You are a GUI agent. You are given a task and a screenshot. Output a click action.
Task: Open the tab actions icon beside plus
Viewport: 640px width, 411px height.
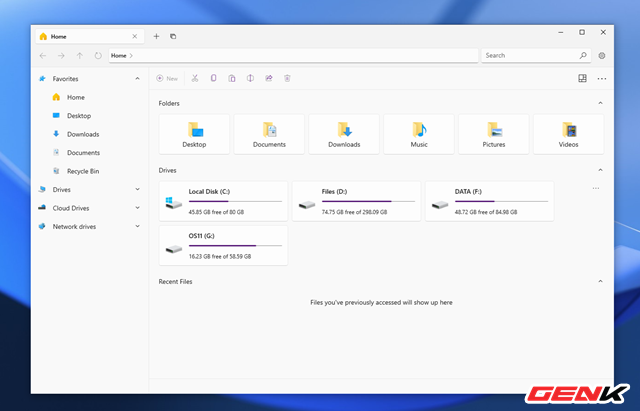point(173,36)
